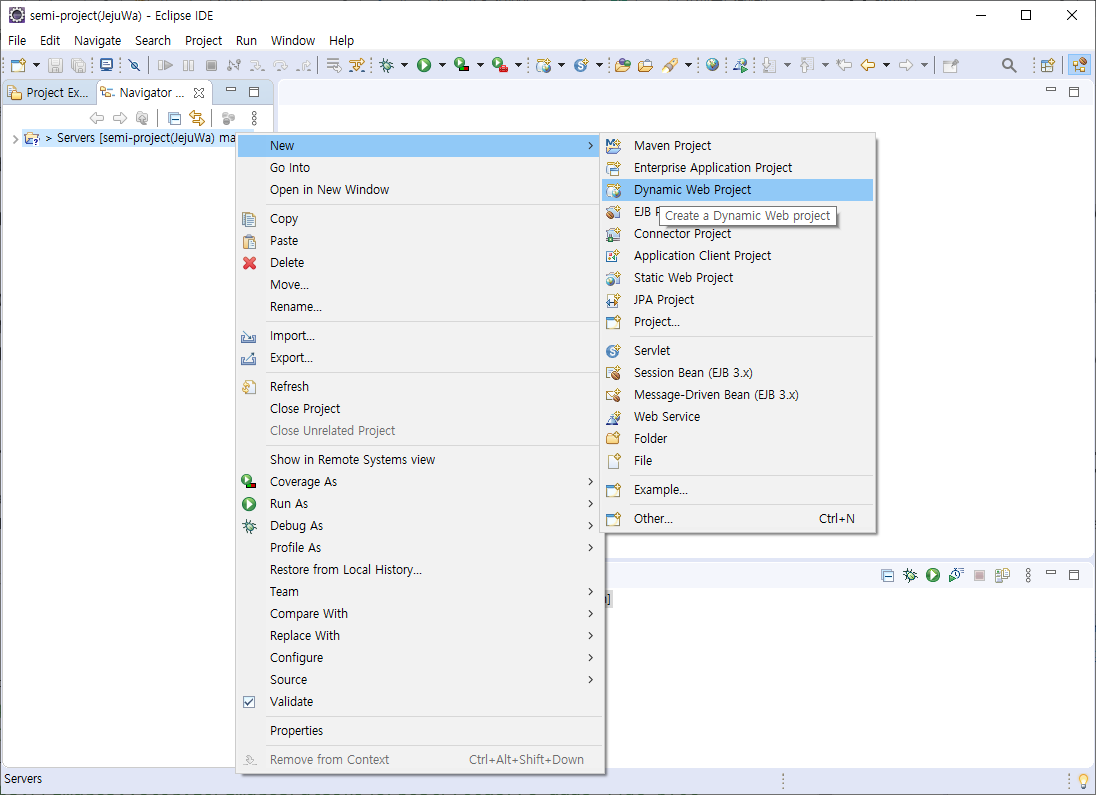Image resolution: width=1096 pixels, height=795 pixels.
Task: Click the lightbulb tip icon in status bar
Action: 1083,780
